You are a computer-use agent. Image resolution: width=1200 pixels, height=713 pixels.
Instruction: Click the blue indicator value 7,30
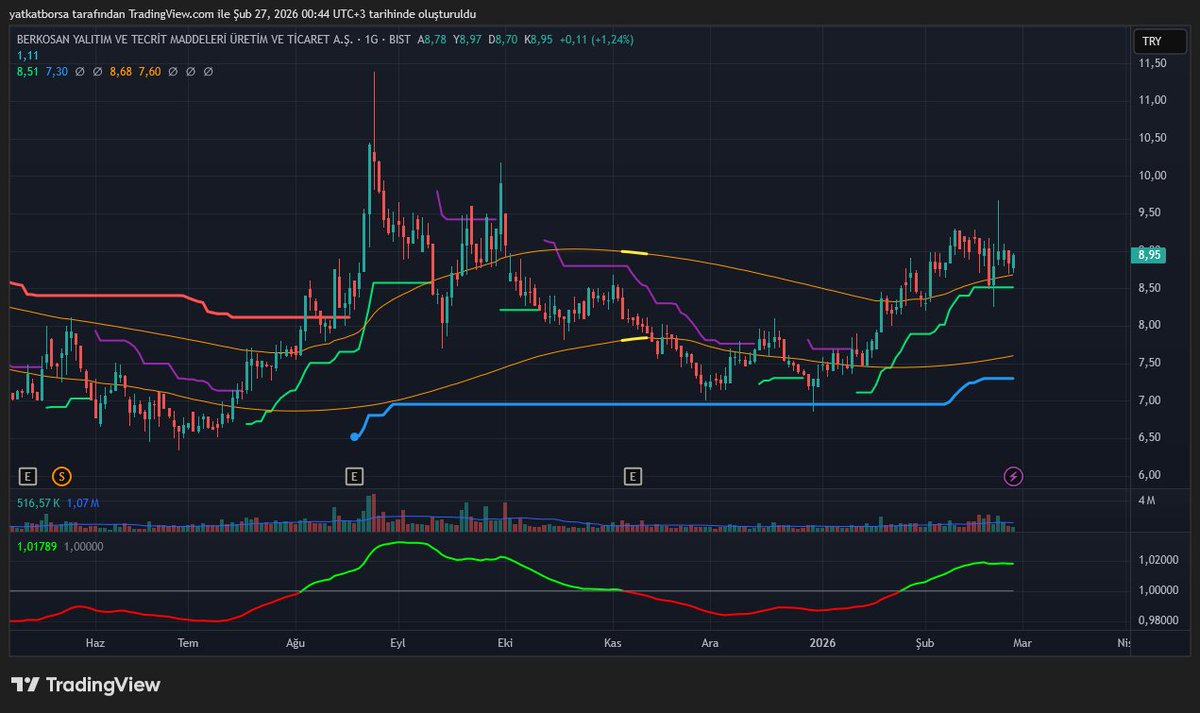tap(56, 72)
